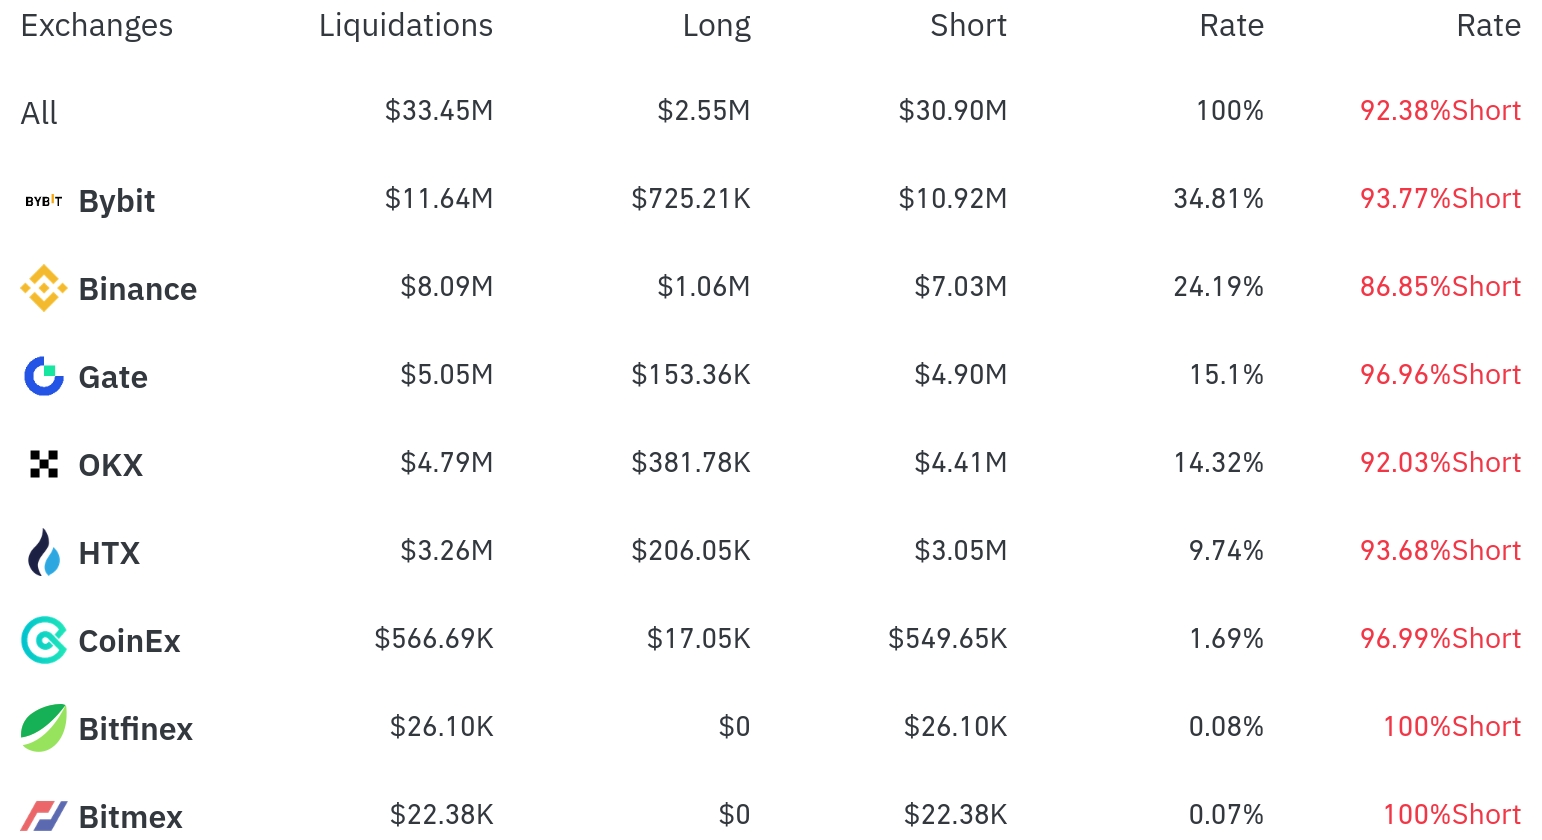Click the Gate exchange logo icon
Image resolution: width=1542 pixels, height=840 pixels.
43,376
